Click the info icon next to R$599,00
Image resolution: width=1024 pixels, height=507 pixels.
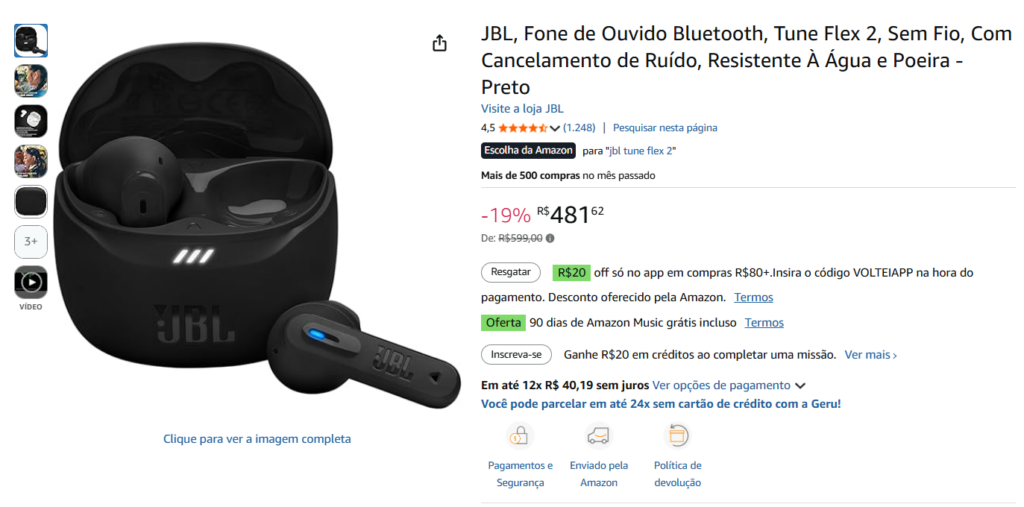[x=551, y=238]
